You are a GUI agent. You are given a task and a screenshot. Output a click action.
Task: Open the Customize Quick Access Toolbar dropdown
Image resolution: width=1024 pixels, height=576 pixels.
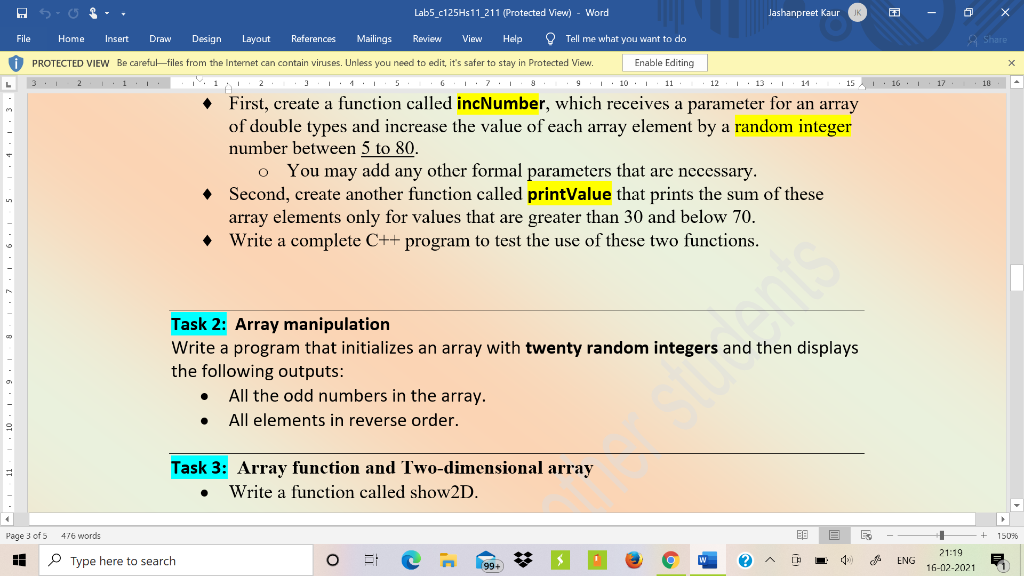[x=122, y=12]
